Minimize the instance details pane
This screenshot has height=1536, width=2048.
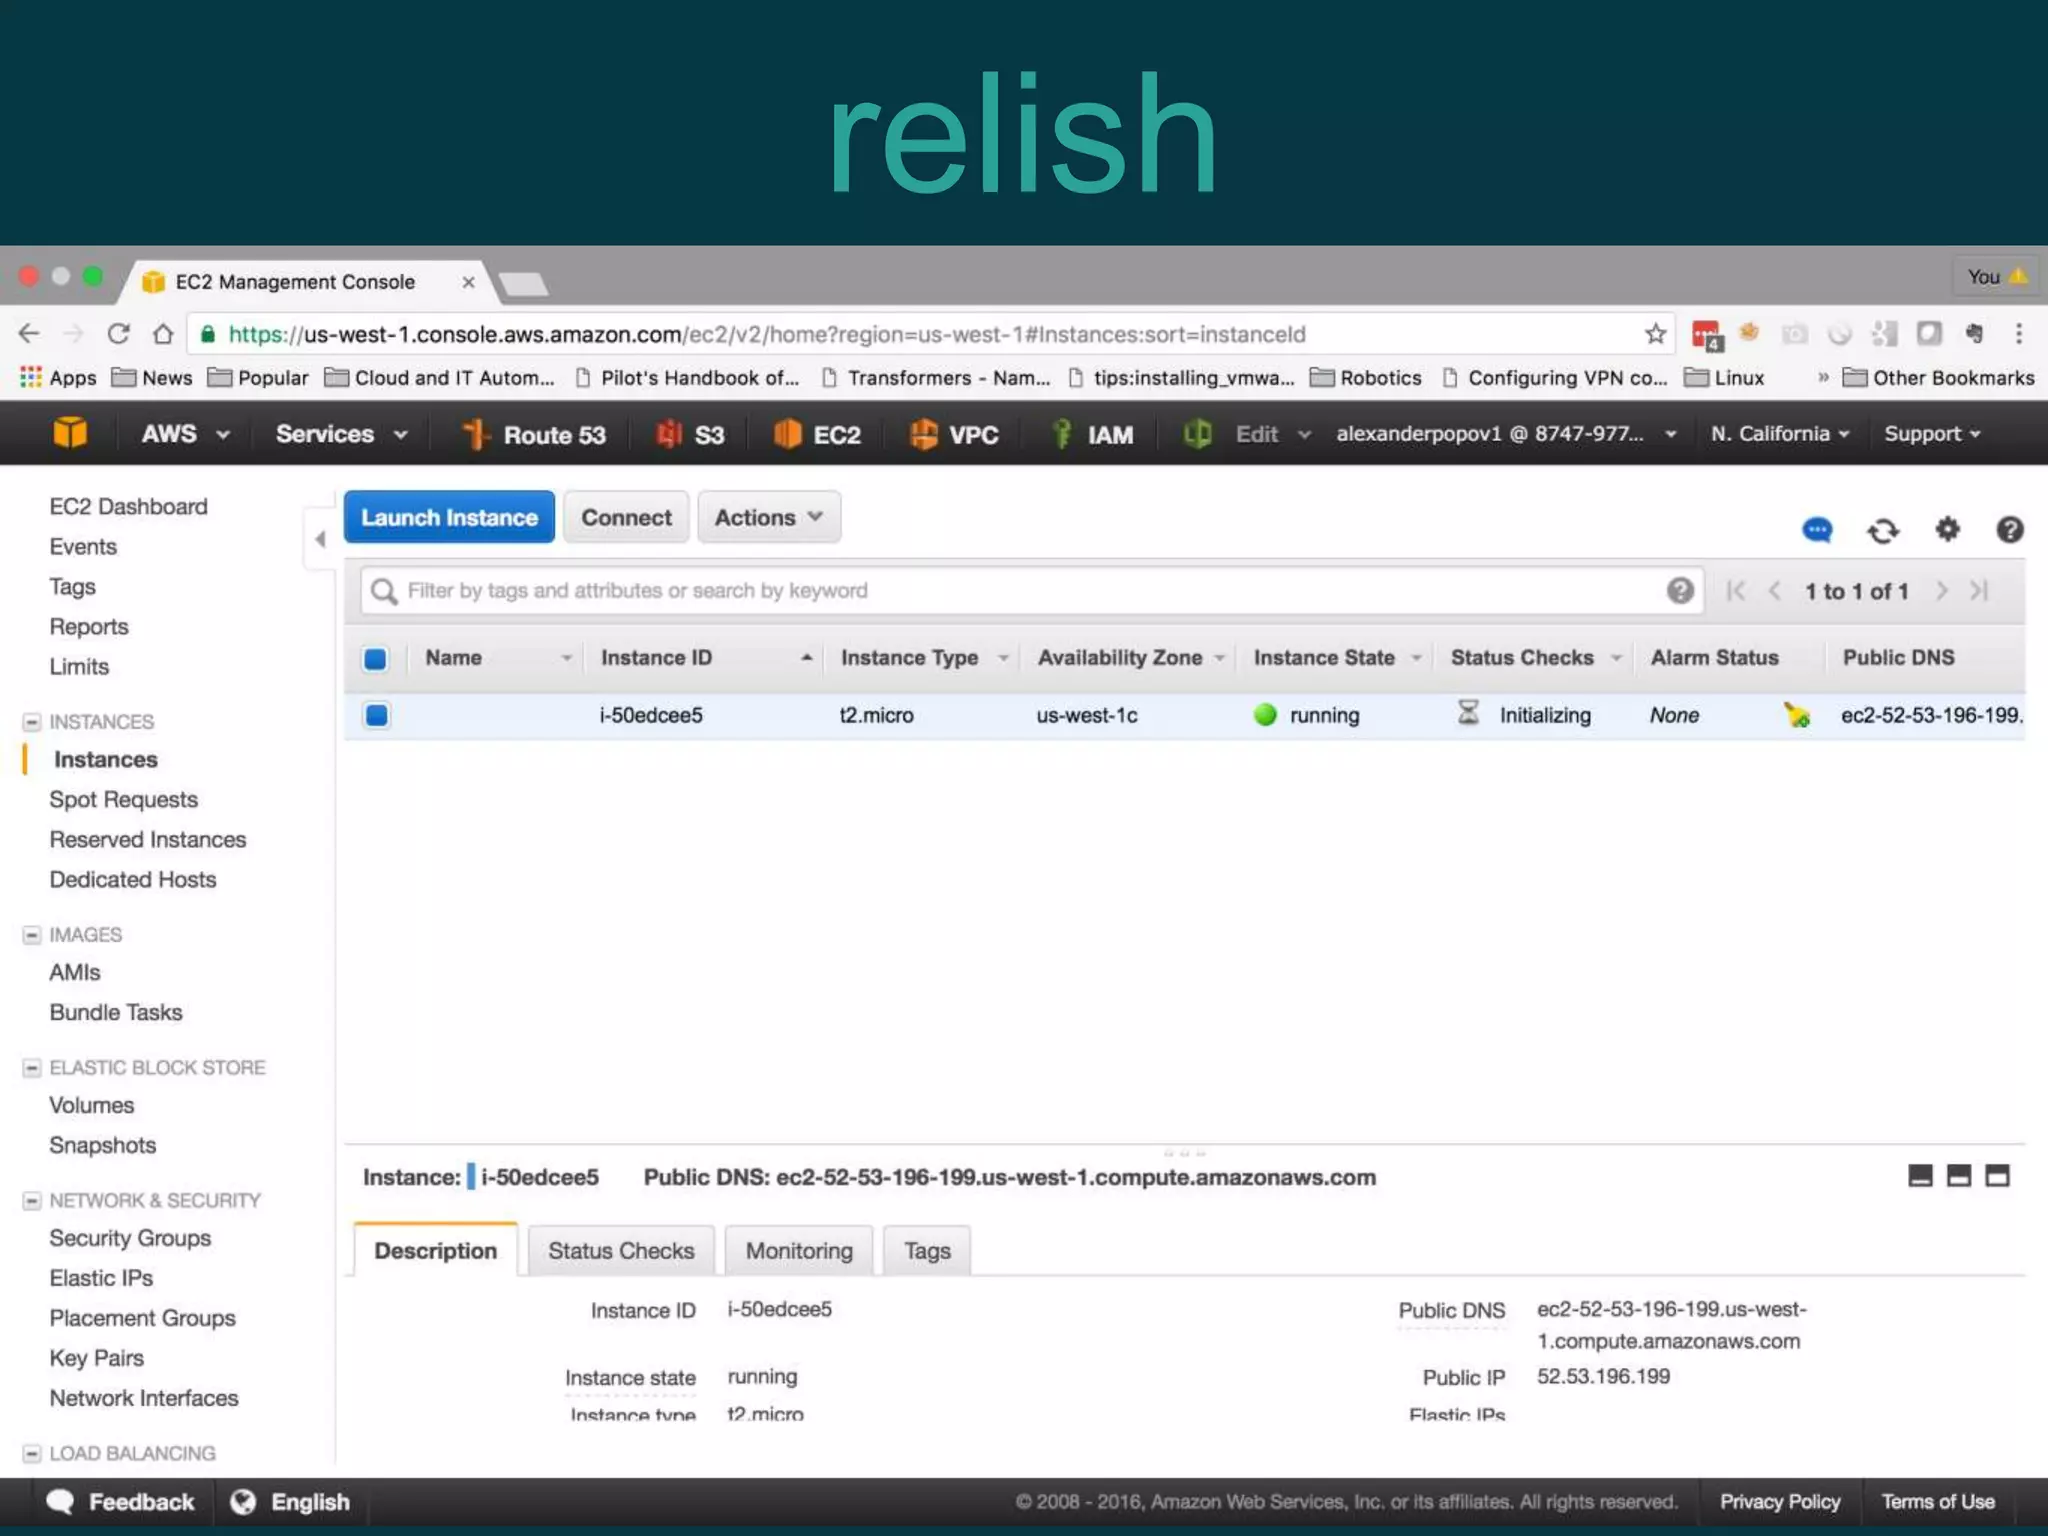(1920, 1176)
